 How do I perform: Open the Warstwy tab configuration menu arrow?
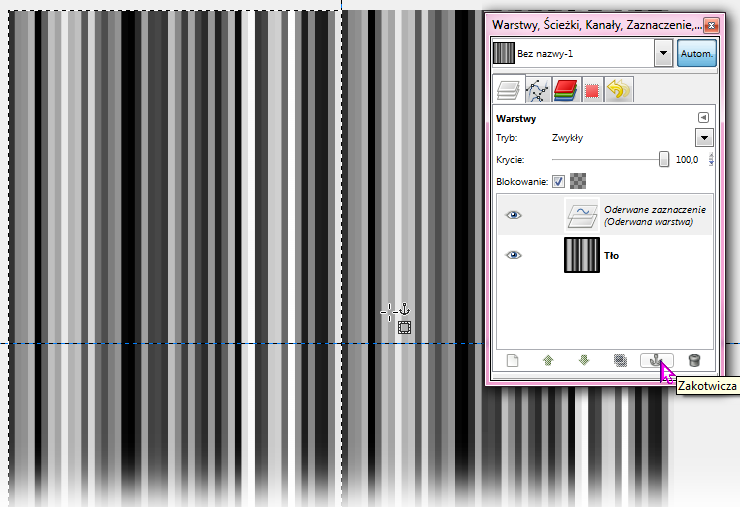click(x=703, y=118)
